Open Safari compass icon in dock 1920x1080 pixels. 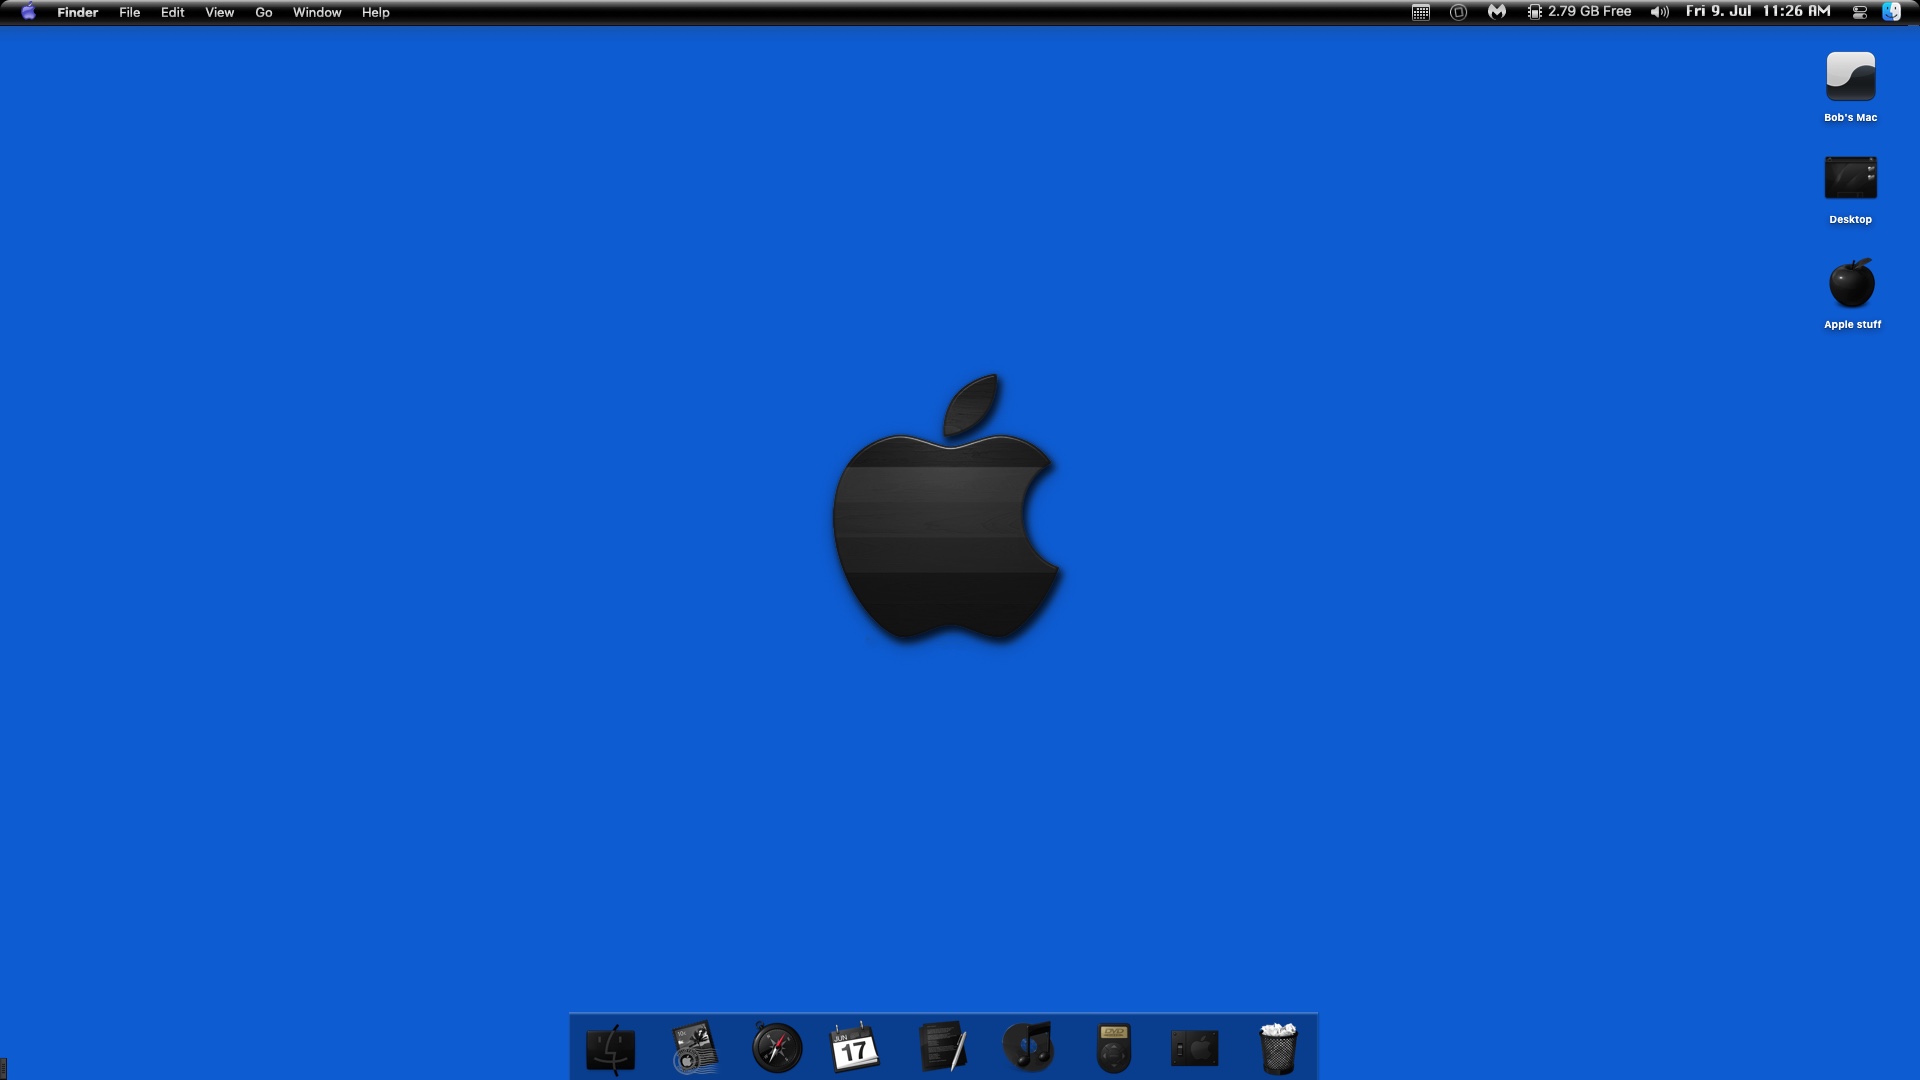pos(777,1048)
